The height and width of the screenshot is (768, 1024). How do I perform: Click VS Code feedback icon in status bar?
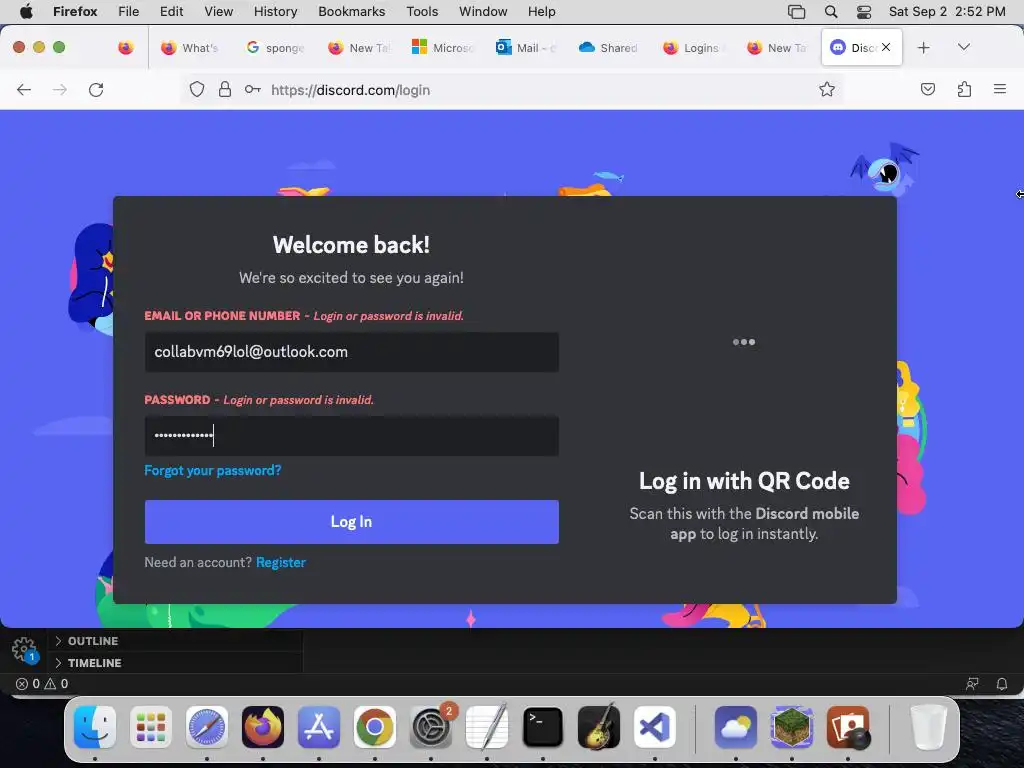tap(972, 684)
